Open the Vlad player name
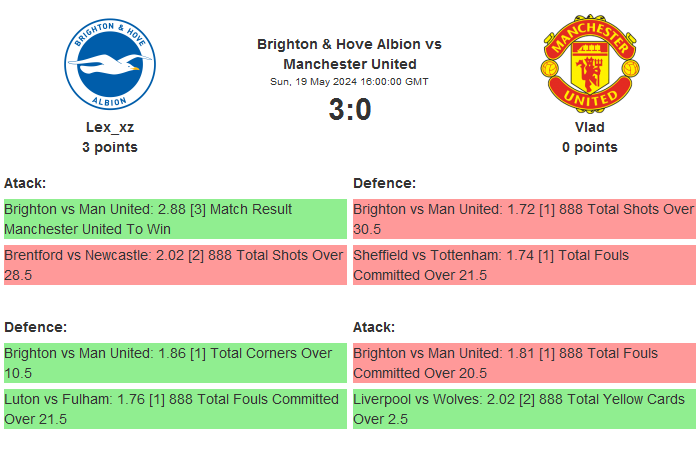The image size is (700, 460). point(589,127)
